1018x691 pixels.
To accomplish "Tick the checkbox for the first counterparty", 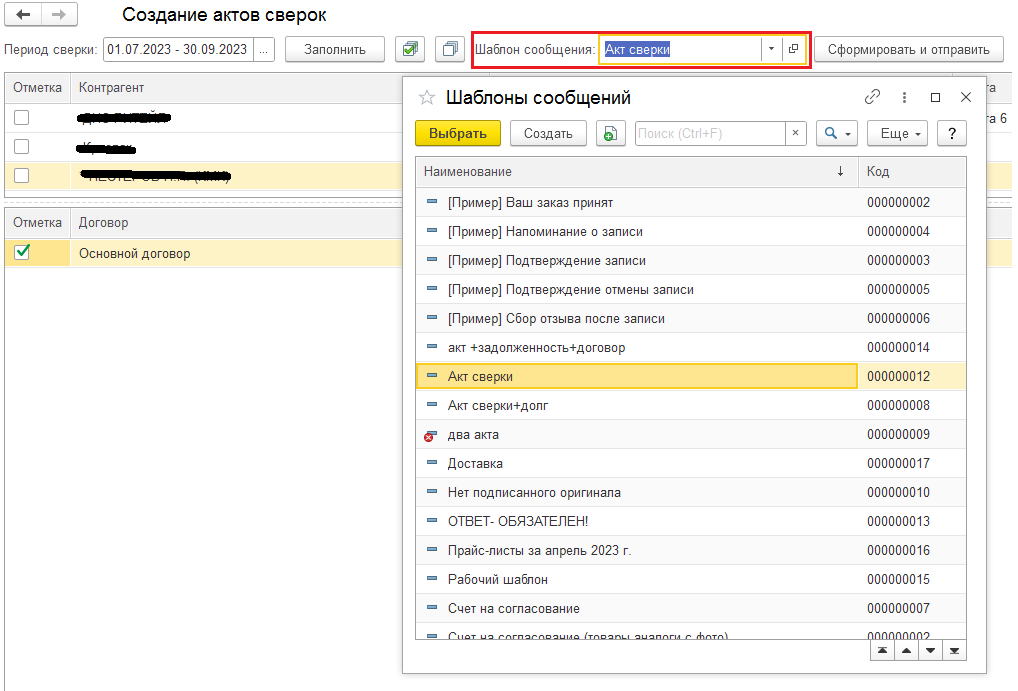I will (x=22, y=118).
